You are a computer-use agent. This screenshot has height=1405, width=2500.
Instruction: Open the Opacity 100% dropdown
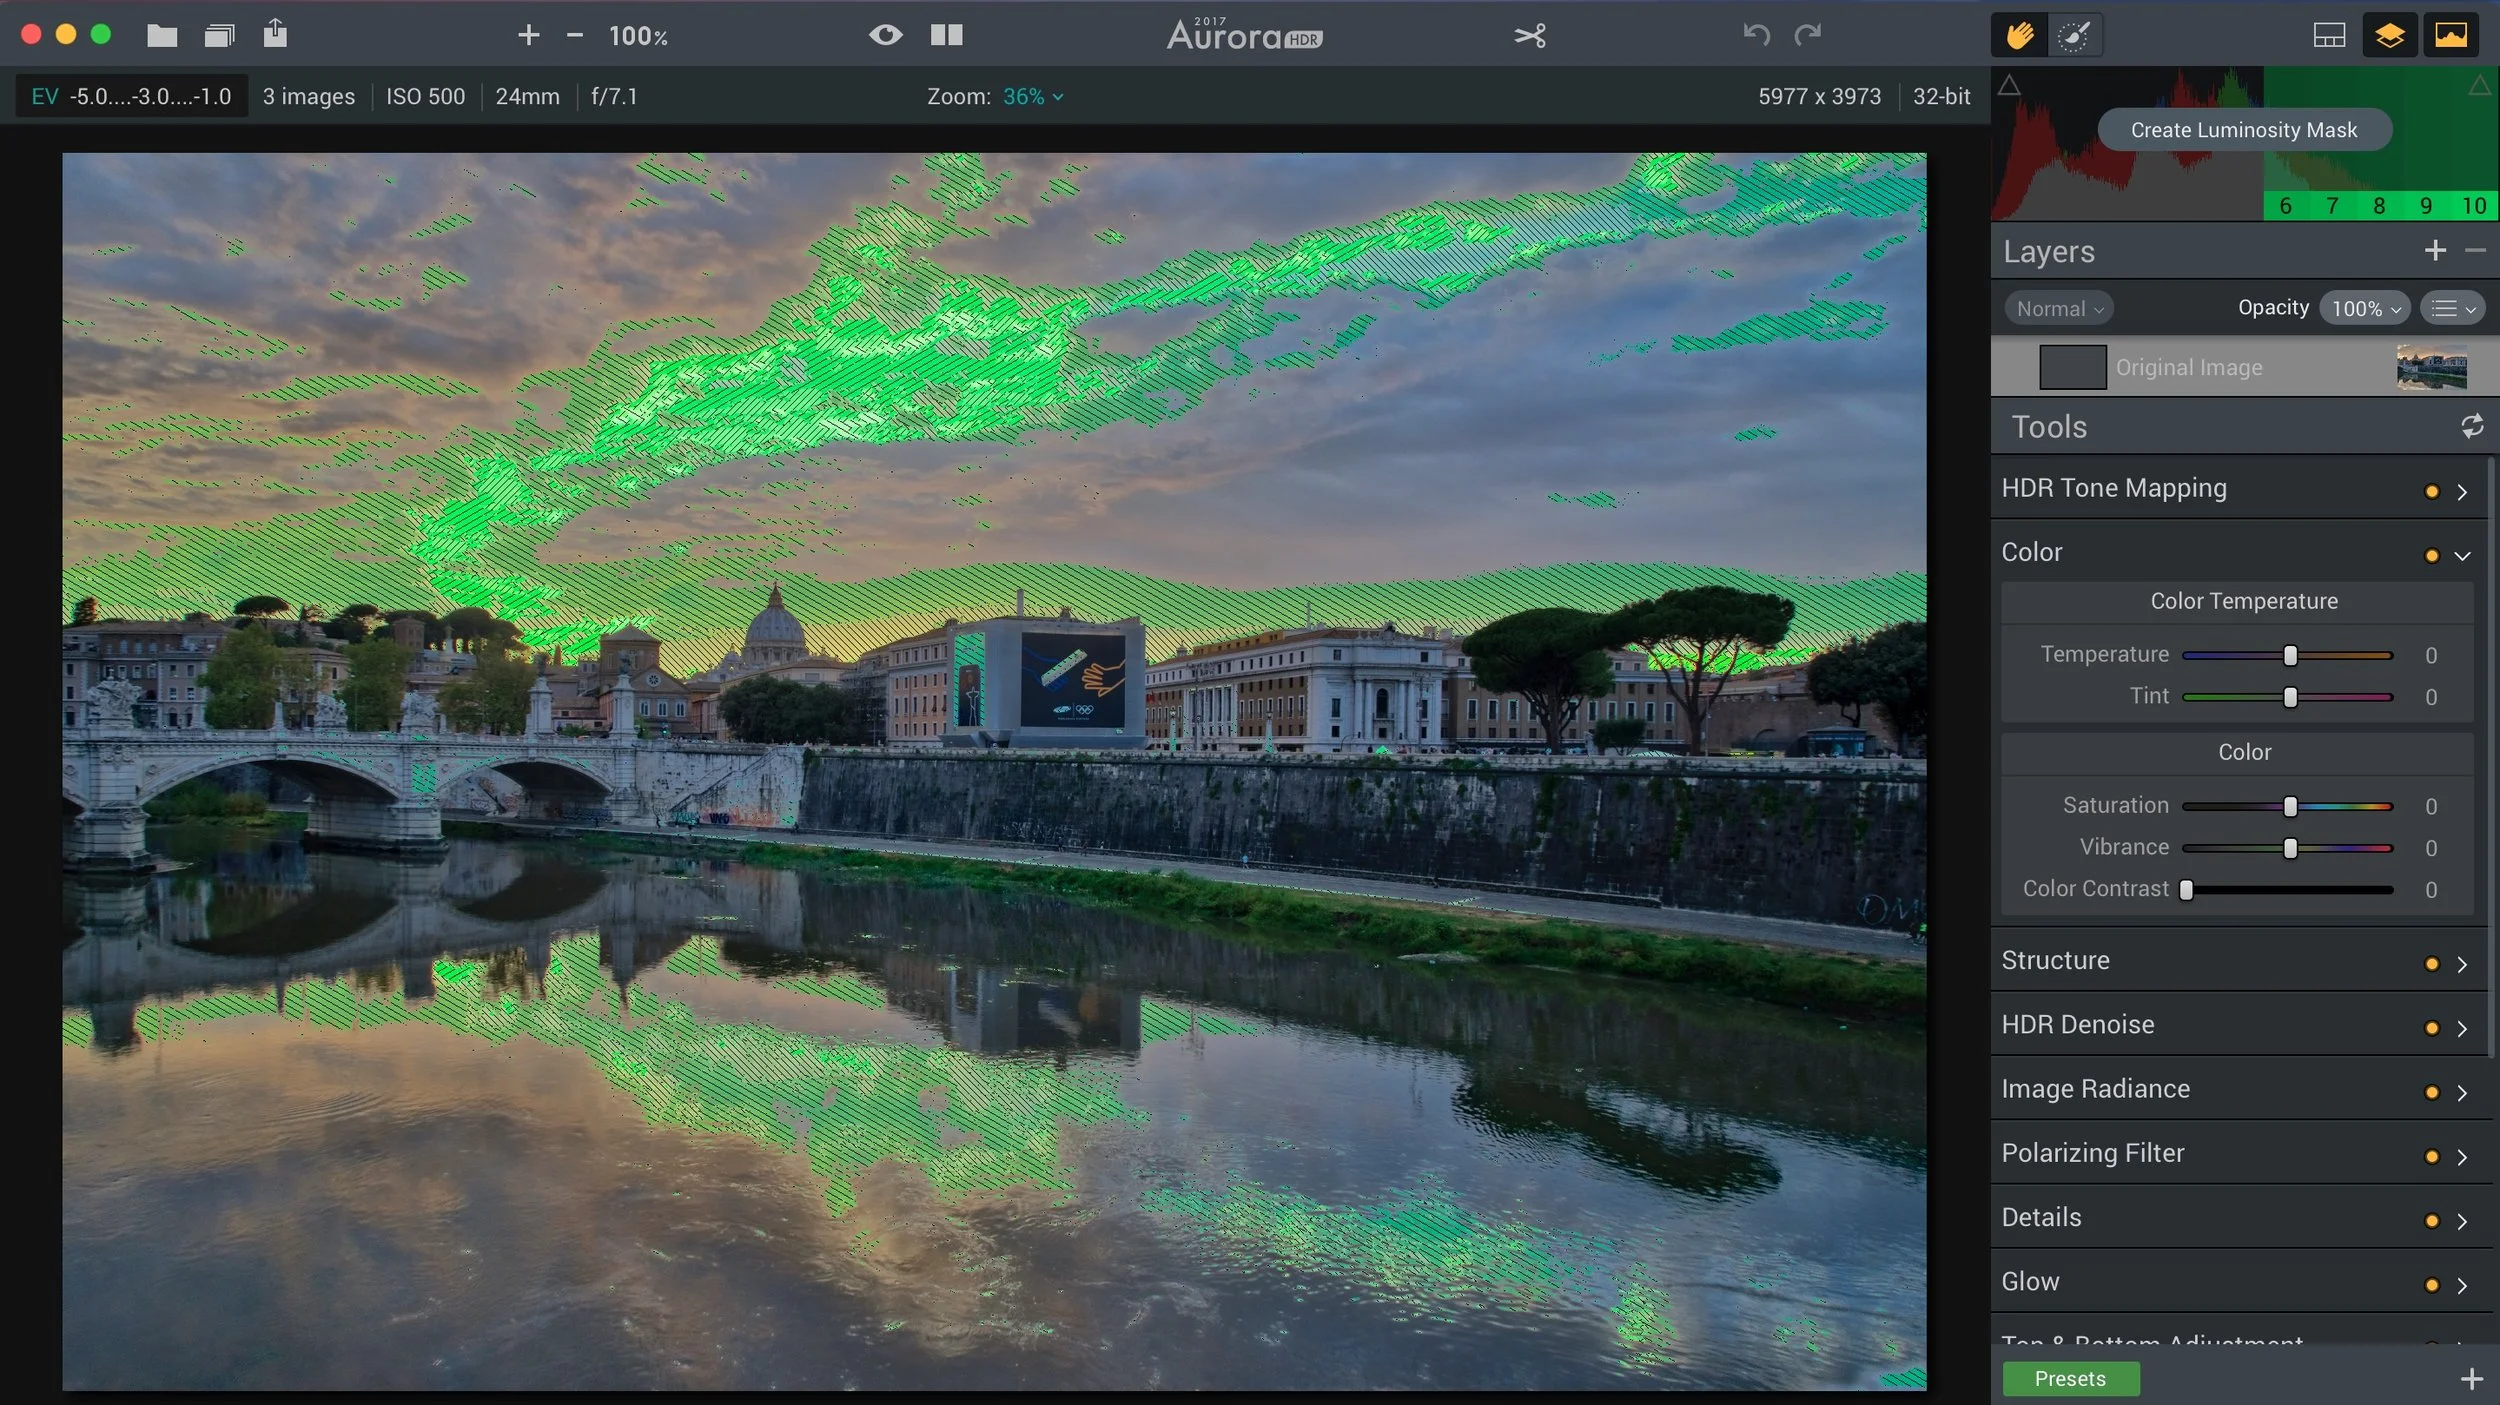2364,309
